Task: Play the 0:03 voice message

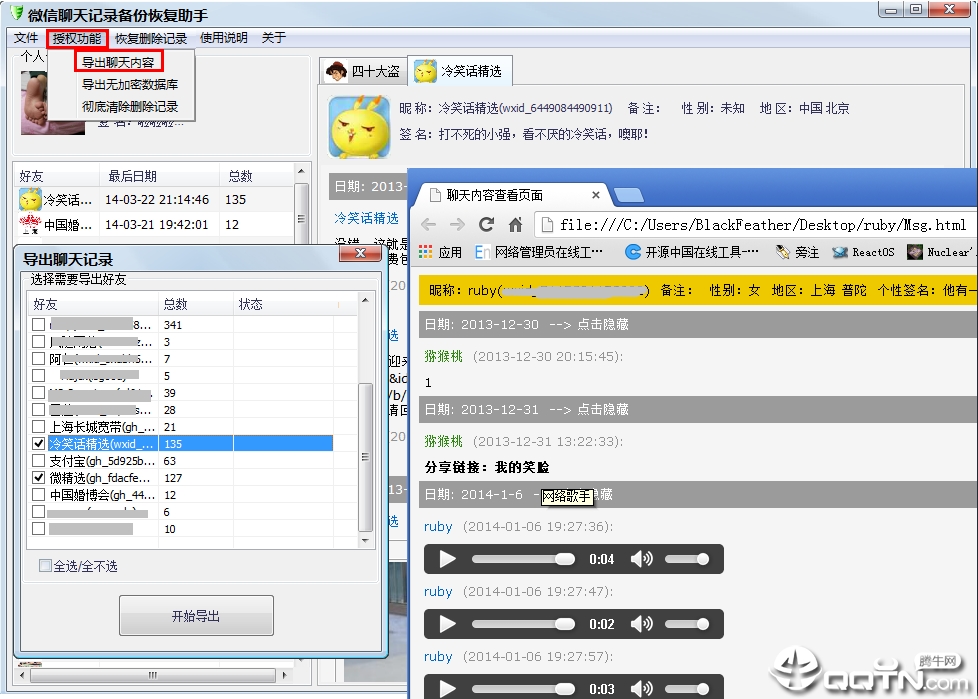Action: tap(447, 689)
